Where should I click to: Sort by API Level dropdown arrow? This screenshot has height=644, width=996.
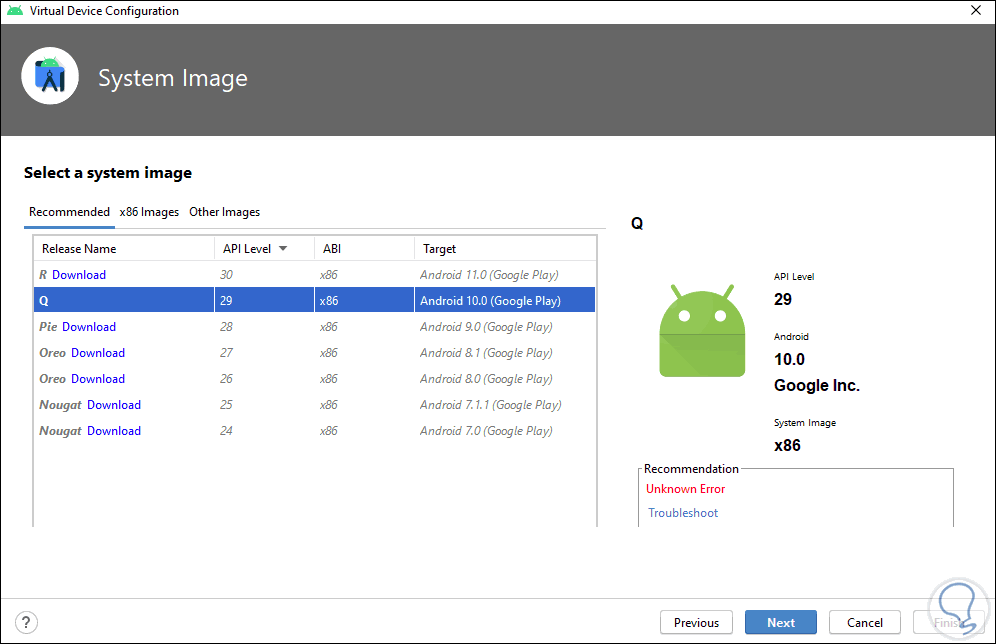pyautogui.click(x=283, y=249)
